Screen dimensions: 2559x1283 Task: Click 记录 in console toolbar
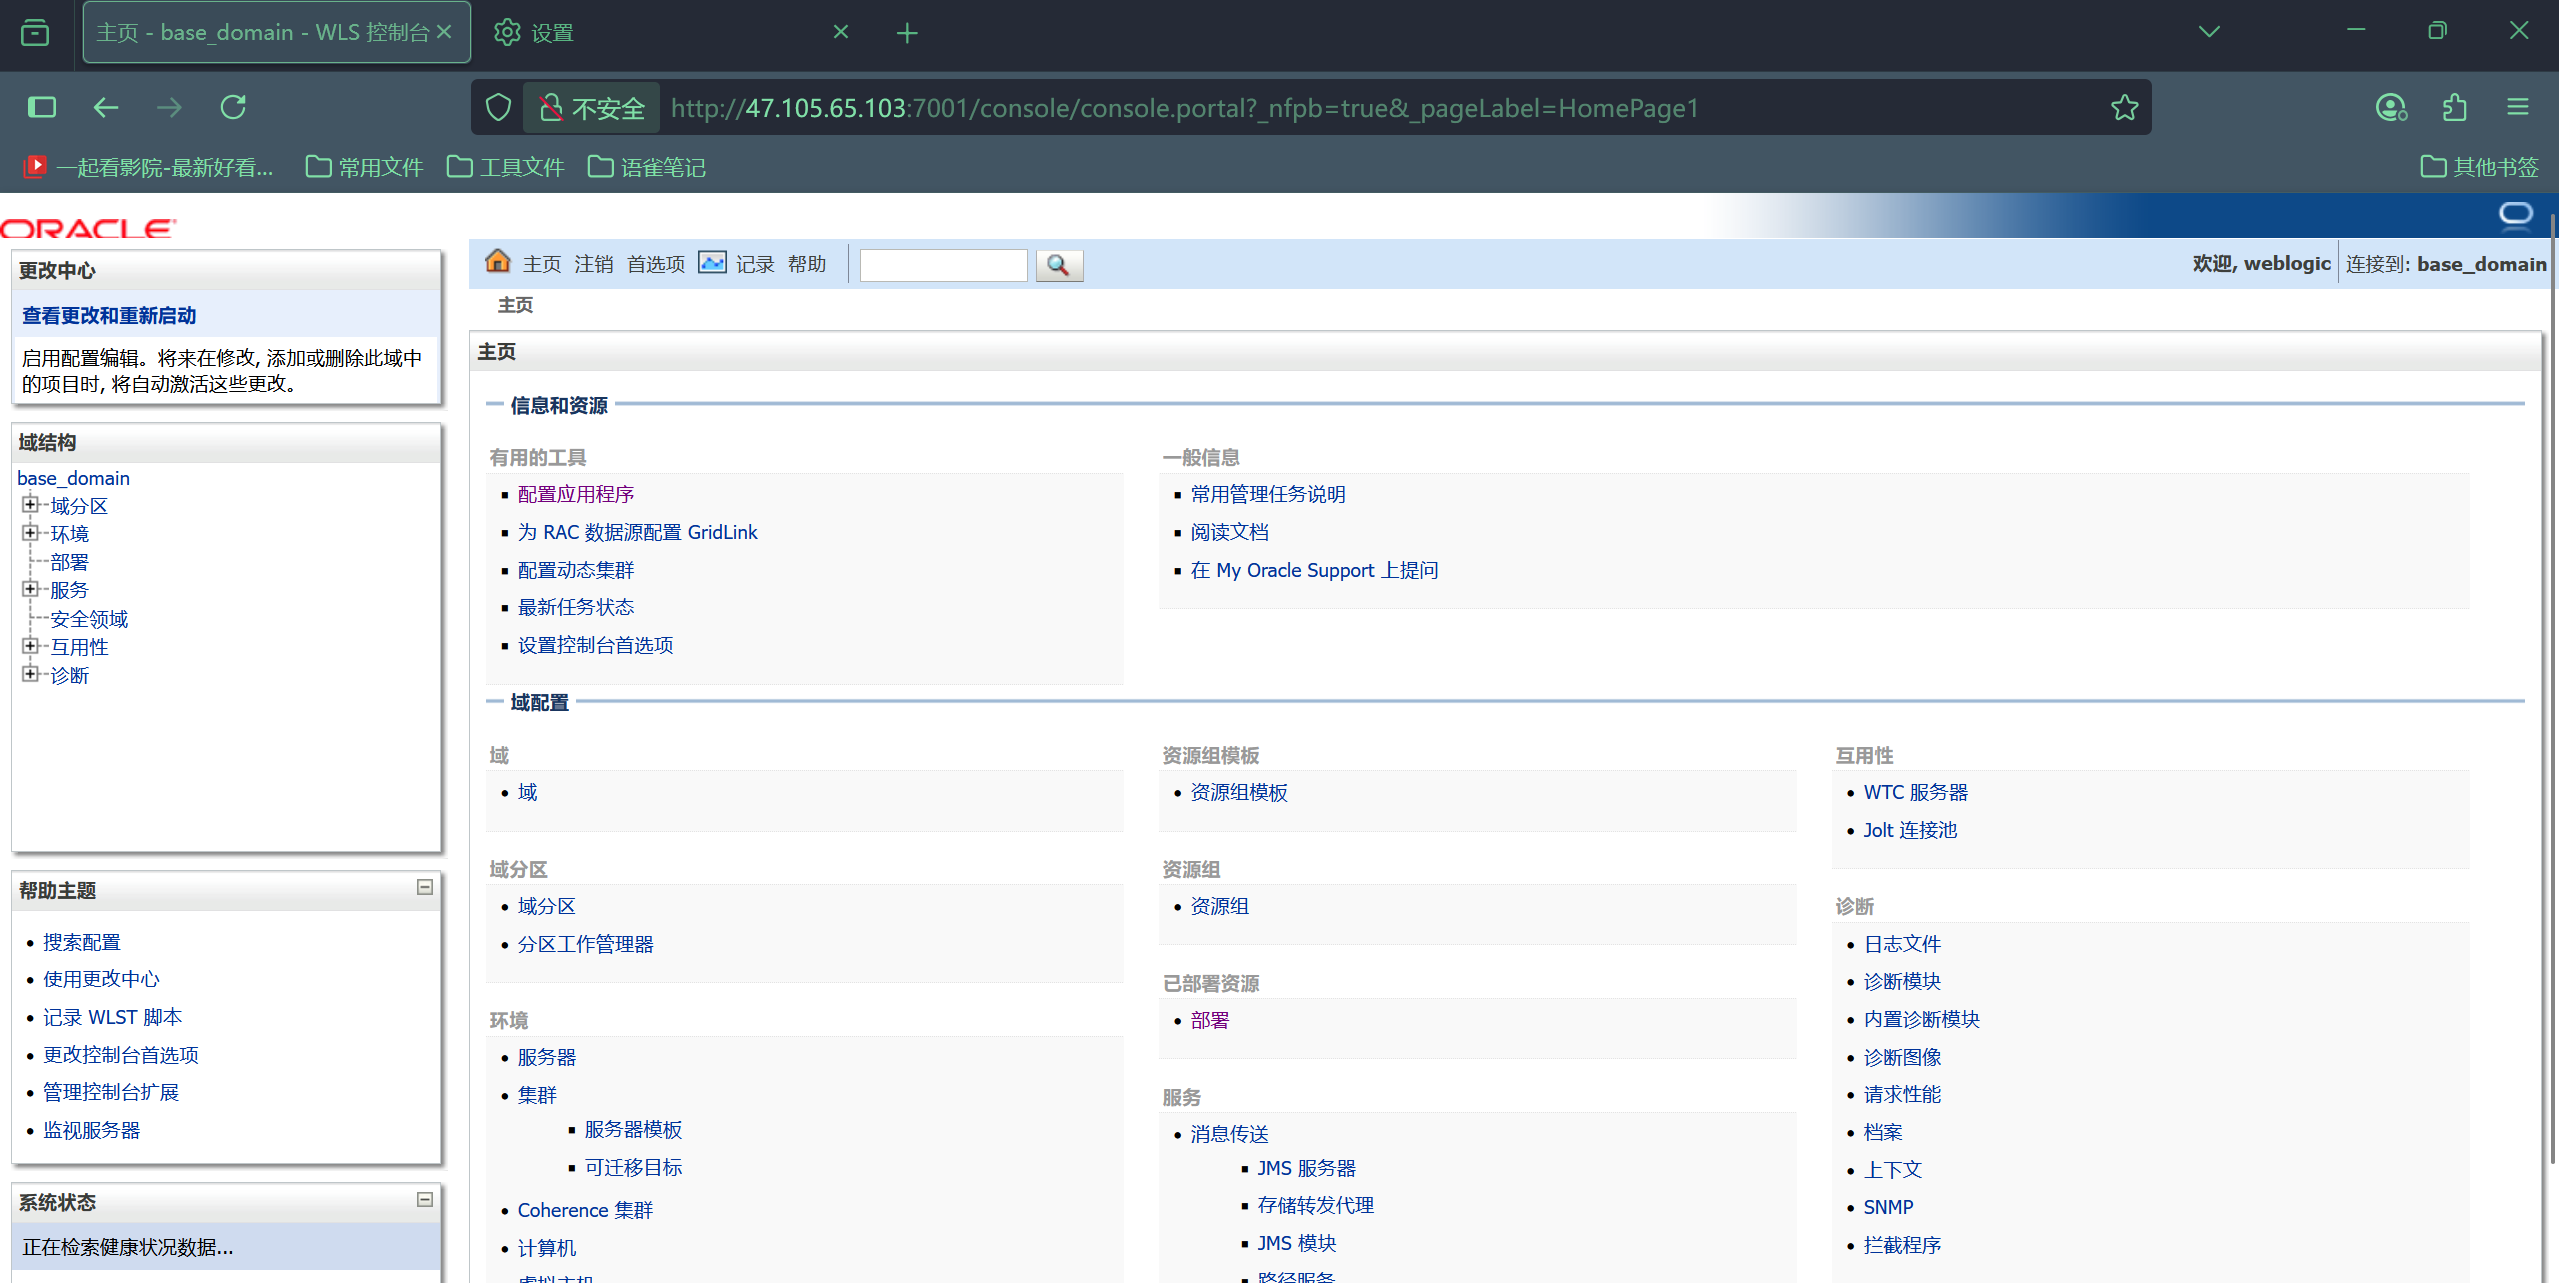755,264
